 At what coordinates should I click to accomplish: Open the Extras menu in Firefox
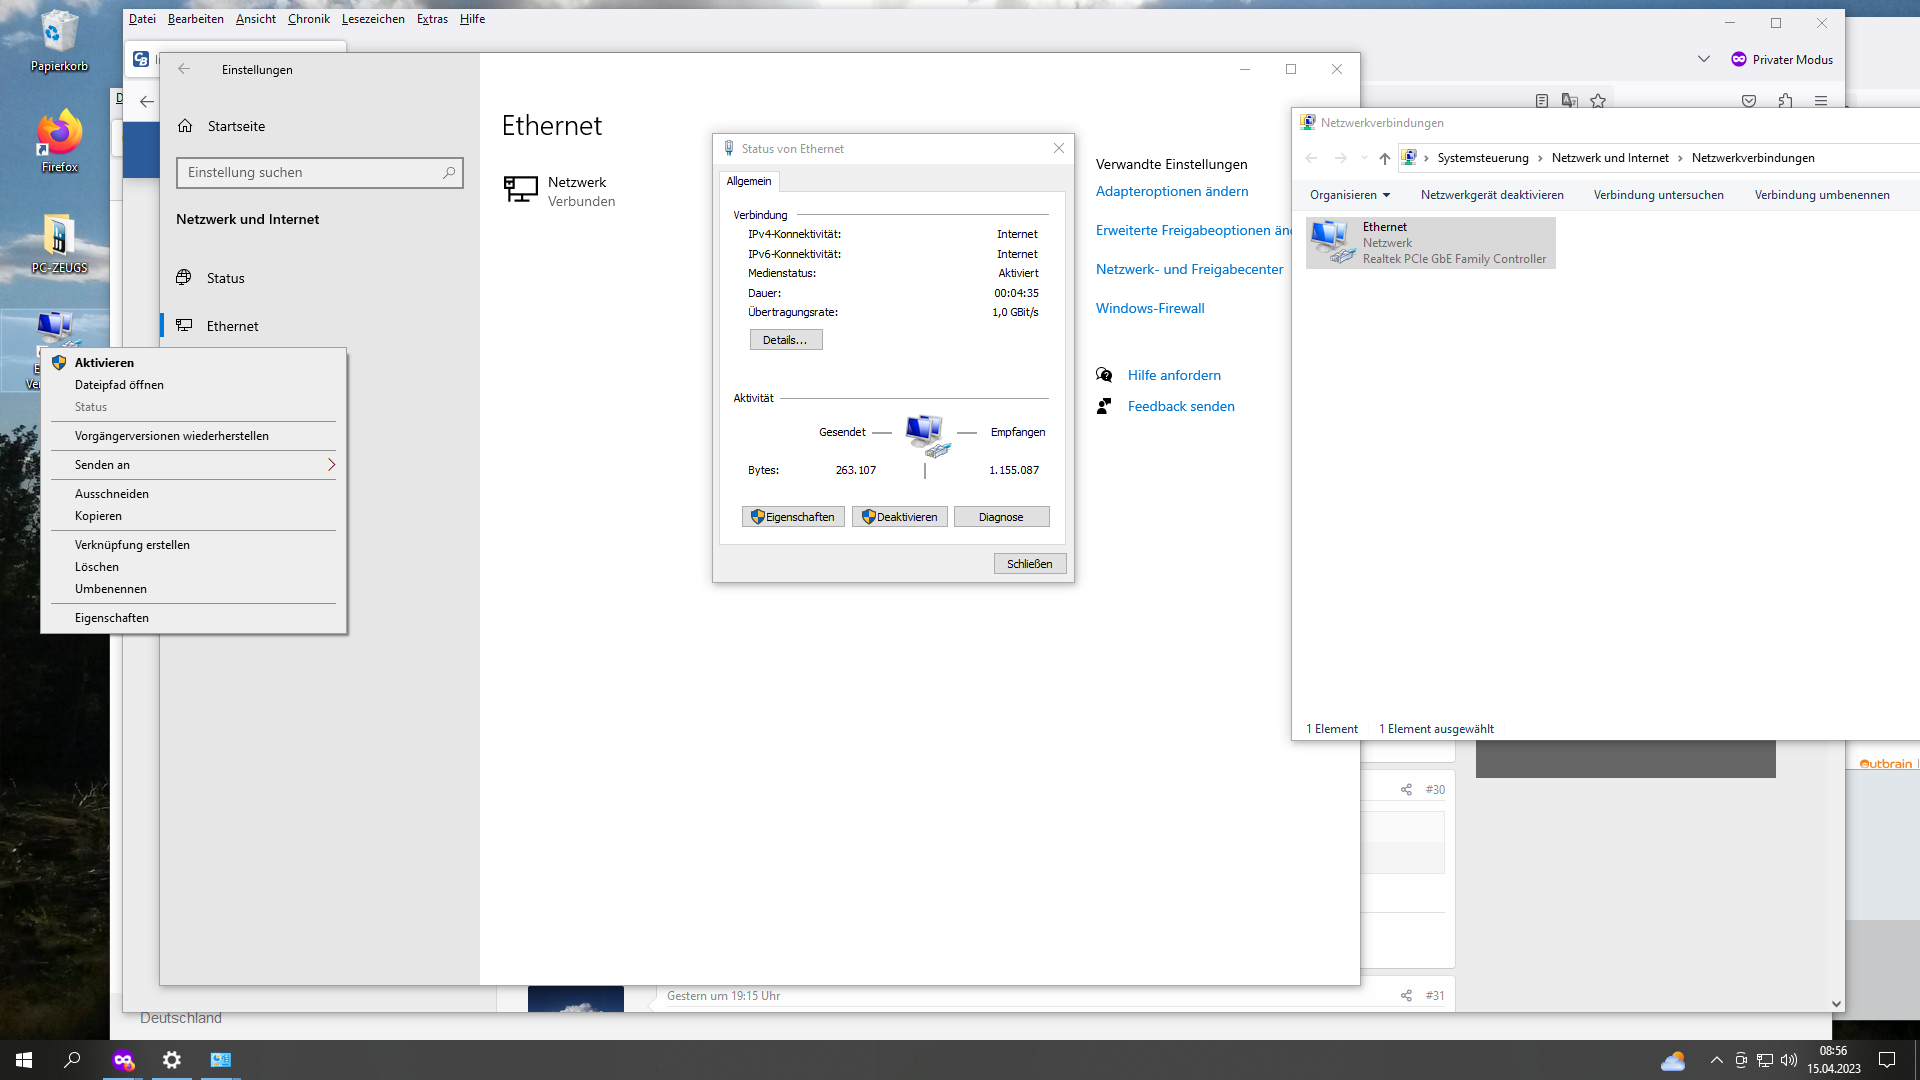(x=432, y=18)
